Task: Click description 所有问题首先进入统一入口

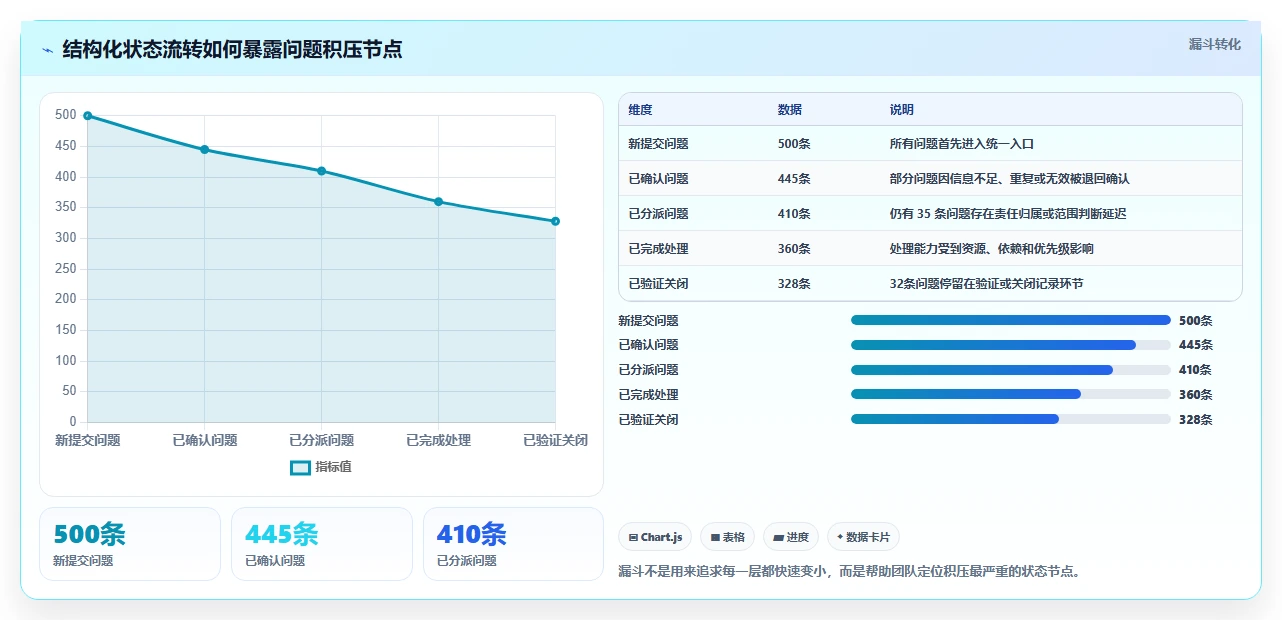Action: (961, 144)
